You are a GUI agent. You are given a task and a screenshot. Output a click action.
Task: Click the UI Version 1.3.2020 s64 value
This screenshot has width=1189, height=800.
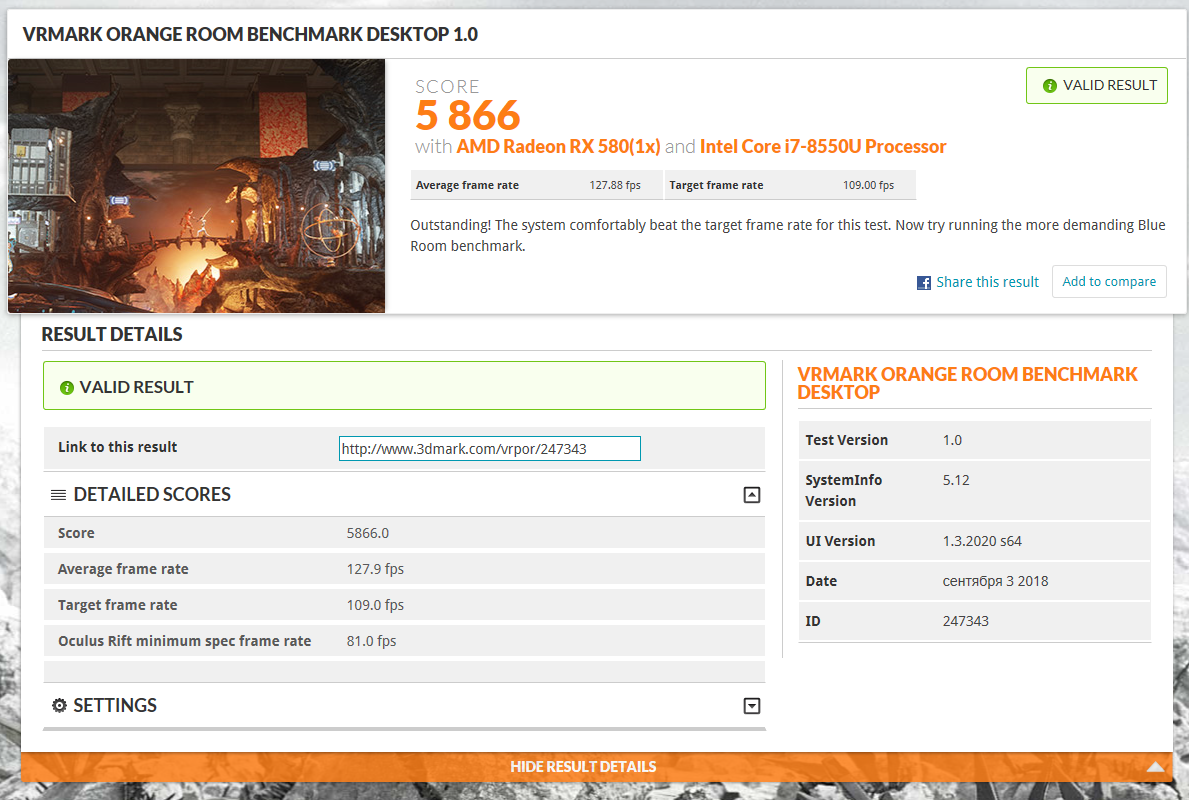click(x=982, y=541)
